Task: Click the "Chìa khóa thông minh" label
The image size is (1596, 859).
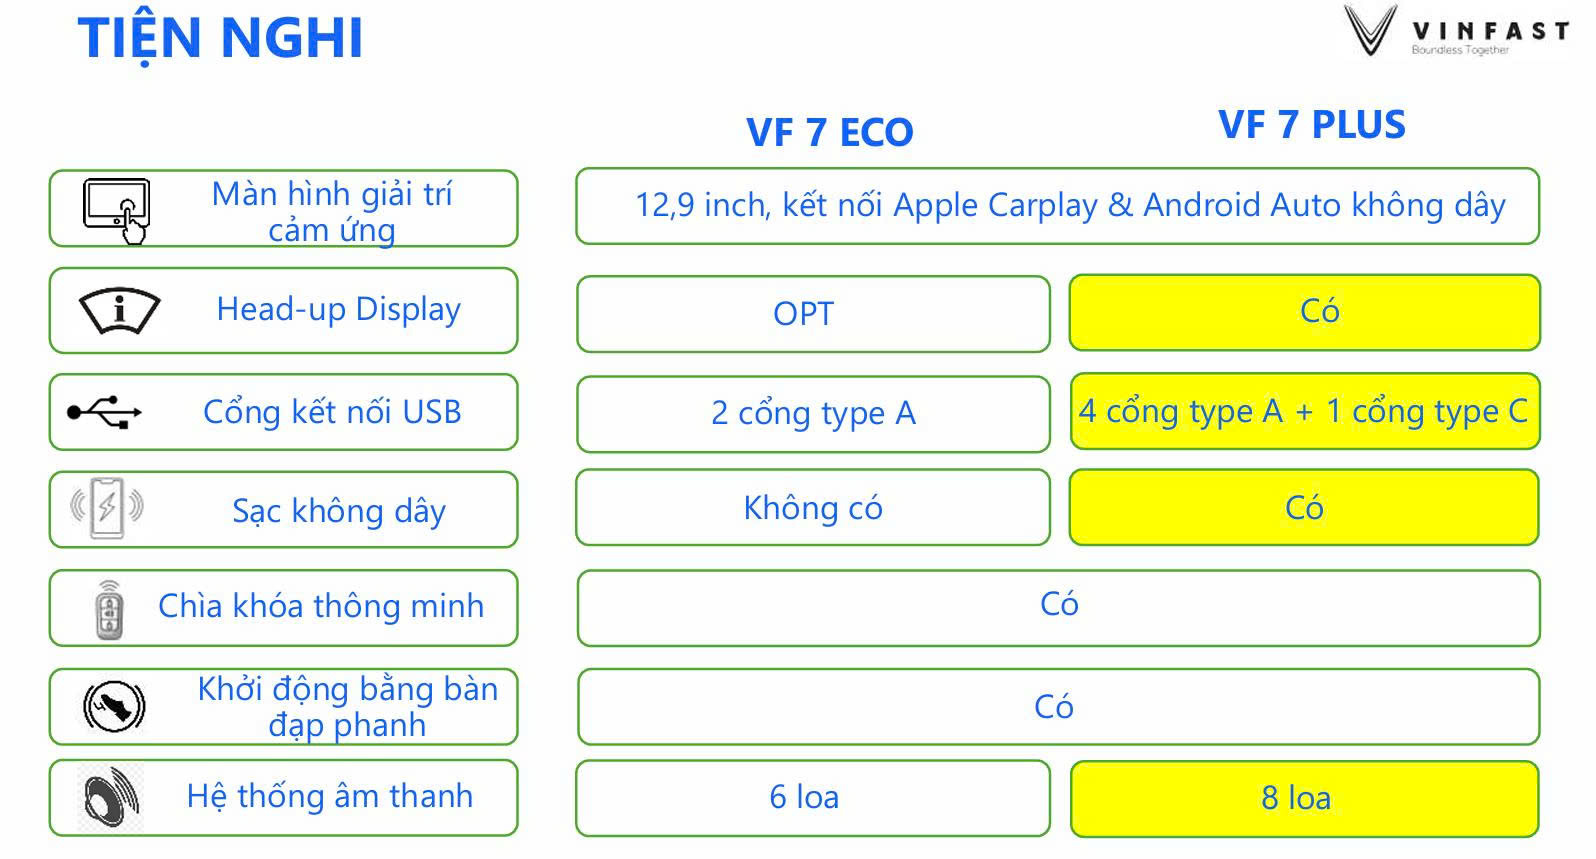Action: click(x=320, y=606)
